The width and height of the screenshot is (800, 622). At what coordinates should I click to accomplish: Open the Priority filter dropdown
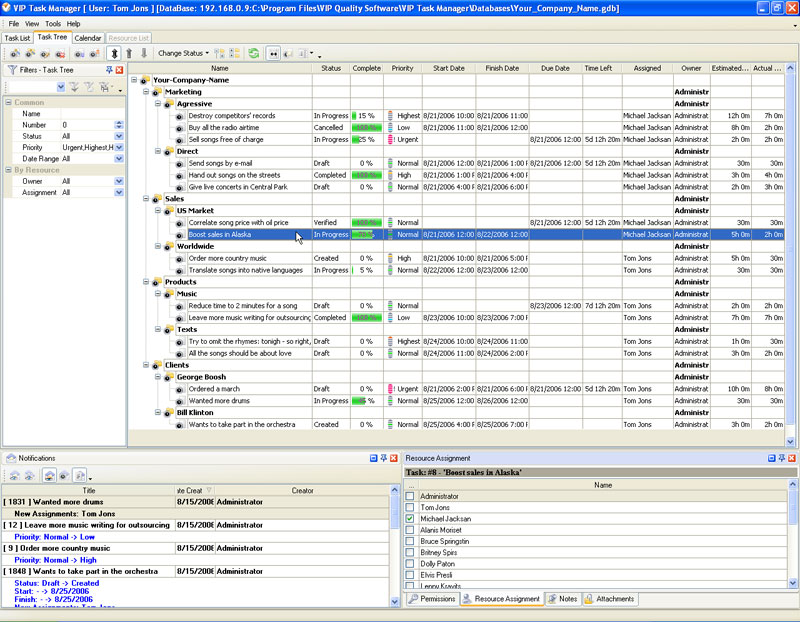119,147
